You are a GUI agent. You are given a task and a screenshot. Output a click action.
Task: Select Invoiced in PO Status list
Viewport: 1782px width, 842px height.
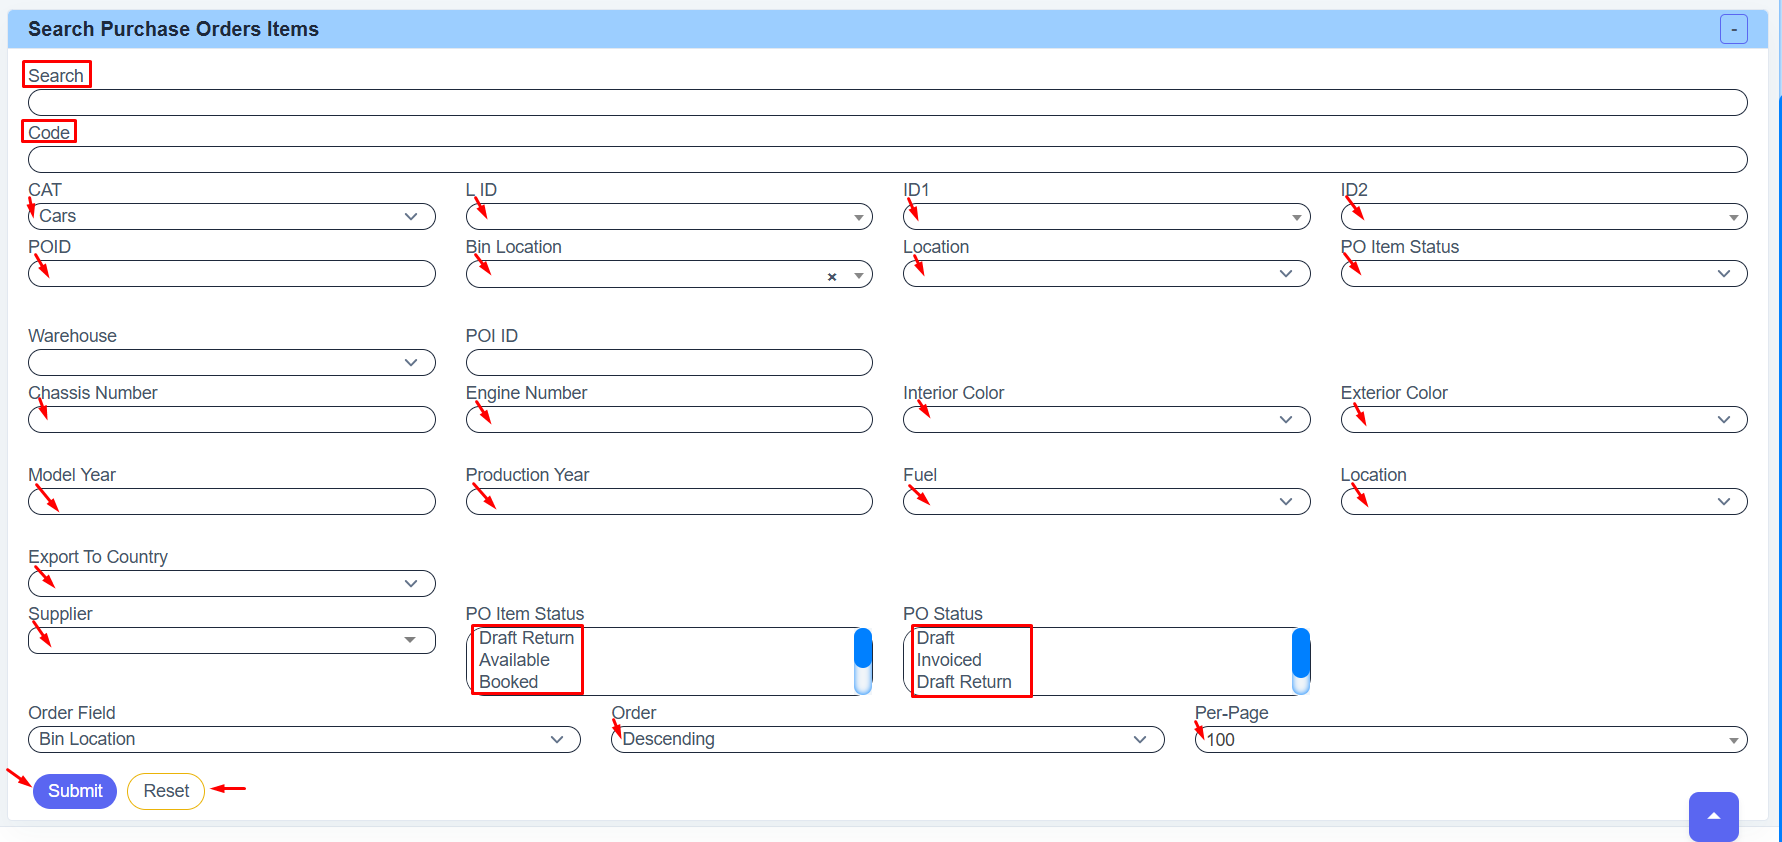coord(949,660)
